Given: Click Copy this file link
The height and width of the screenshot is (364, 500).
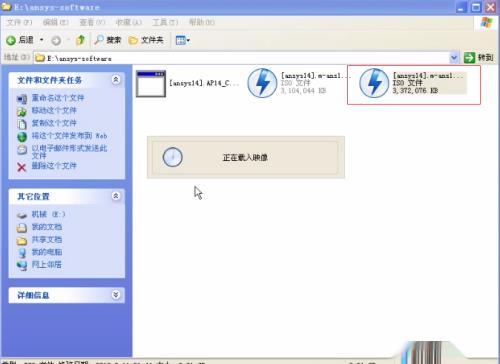Looking at the screenshot, I should (x=54, y=123).
